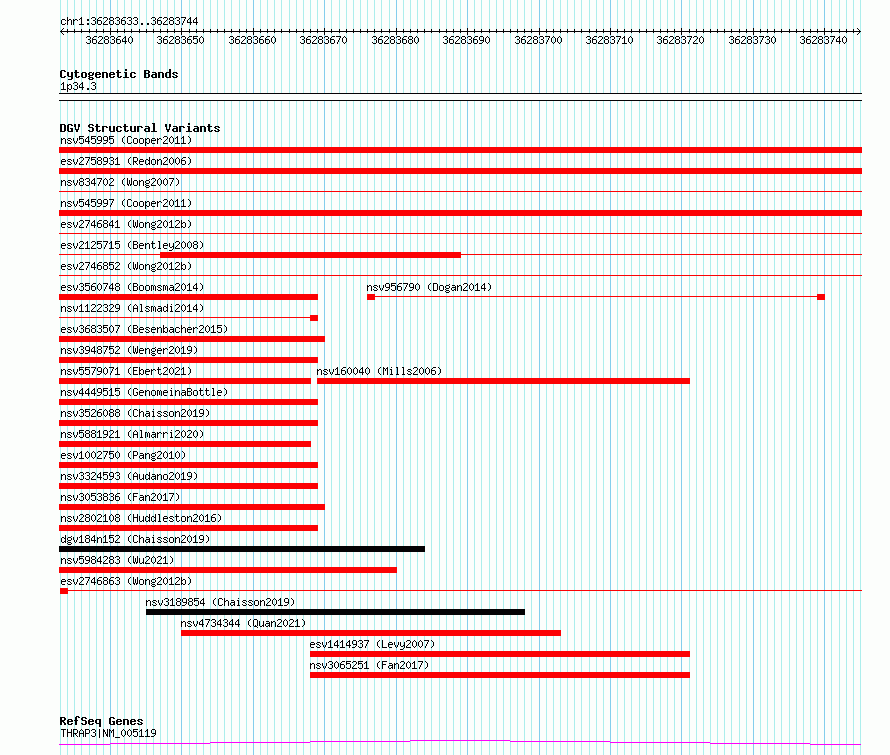Select the esv1414937 (Levy2007) label

point(372,644)
